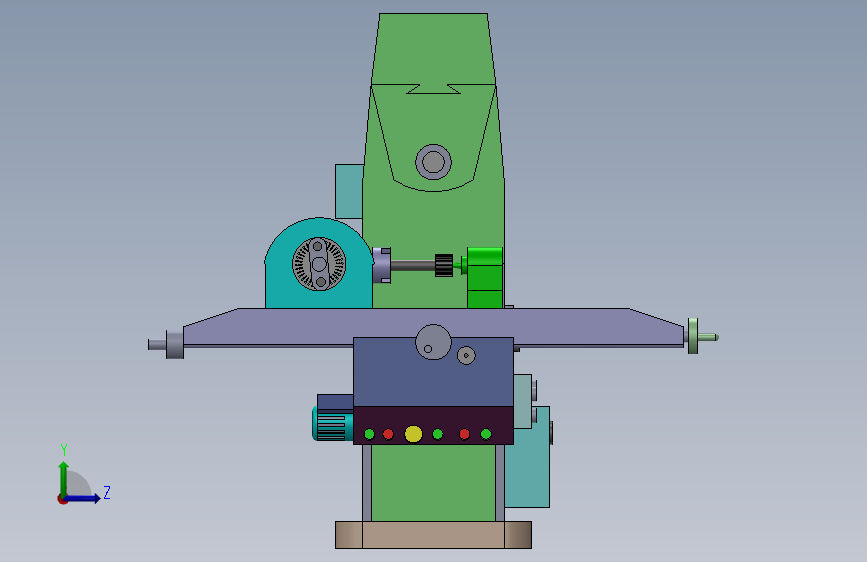Select the gray handle shaft at the table's left end

point(158,345)
